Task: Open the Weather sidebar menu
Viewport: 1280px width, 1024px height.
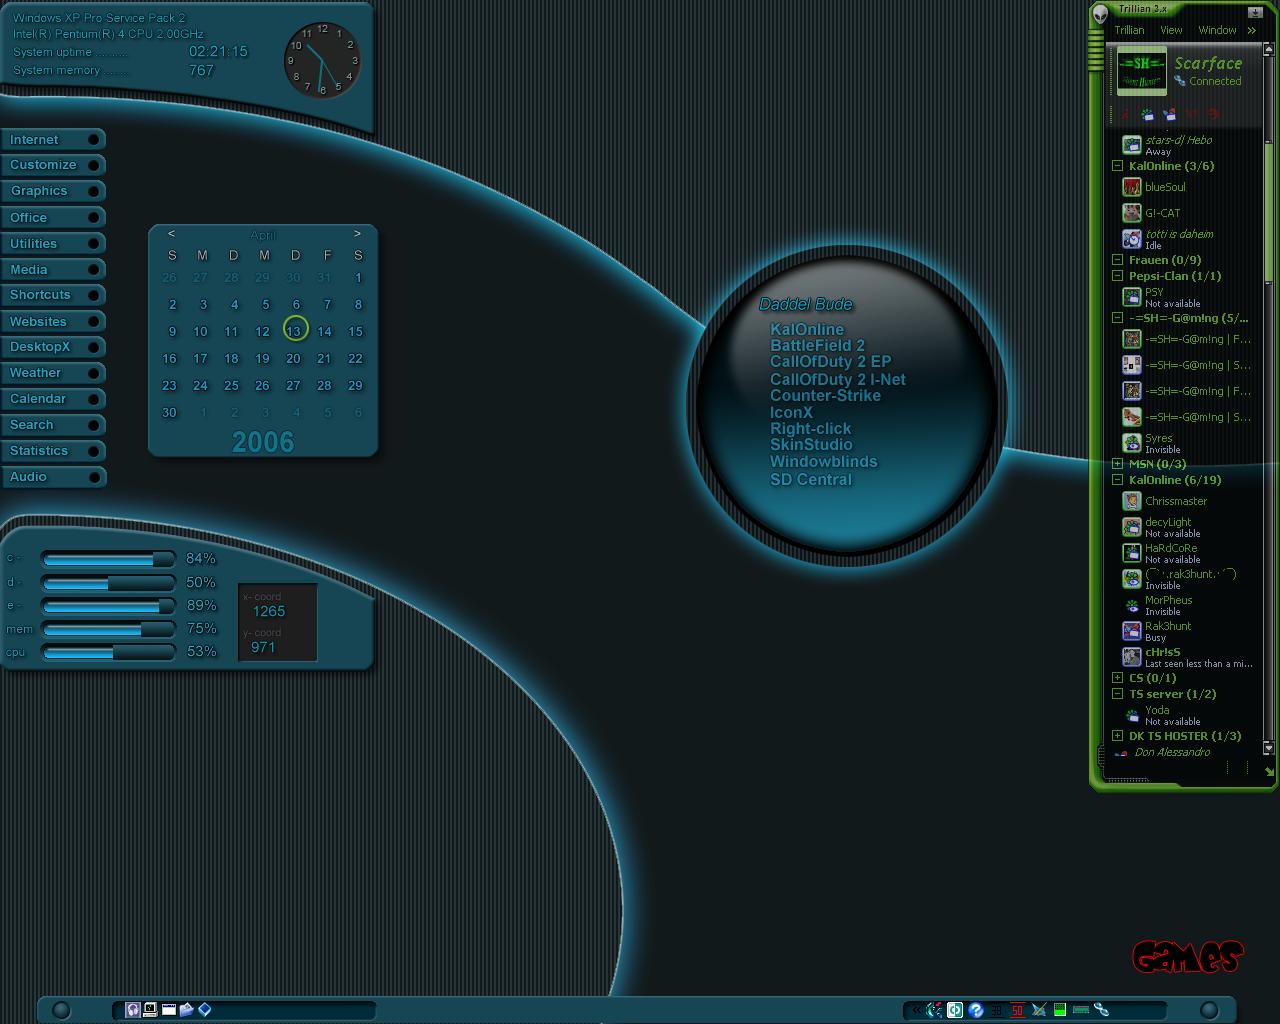Action: pos(53,373)
